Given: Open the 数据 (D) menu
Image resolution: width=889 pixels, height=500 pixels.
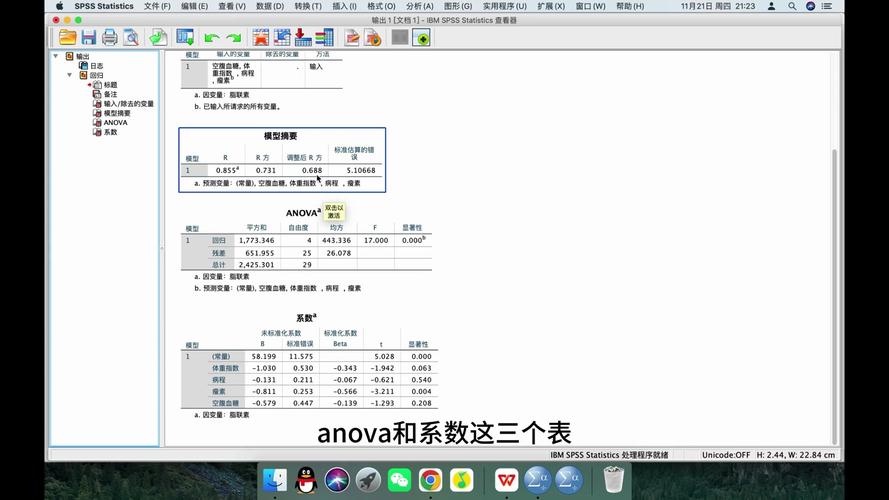Looking at the screenshot, I should pos(270,6).
